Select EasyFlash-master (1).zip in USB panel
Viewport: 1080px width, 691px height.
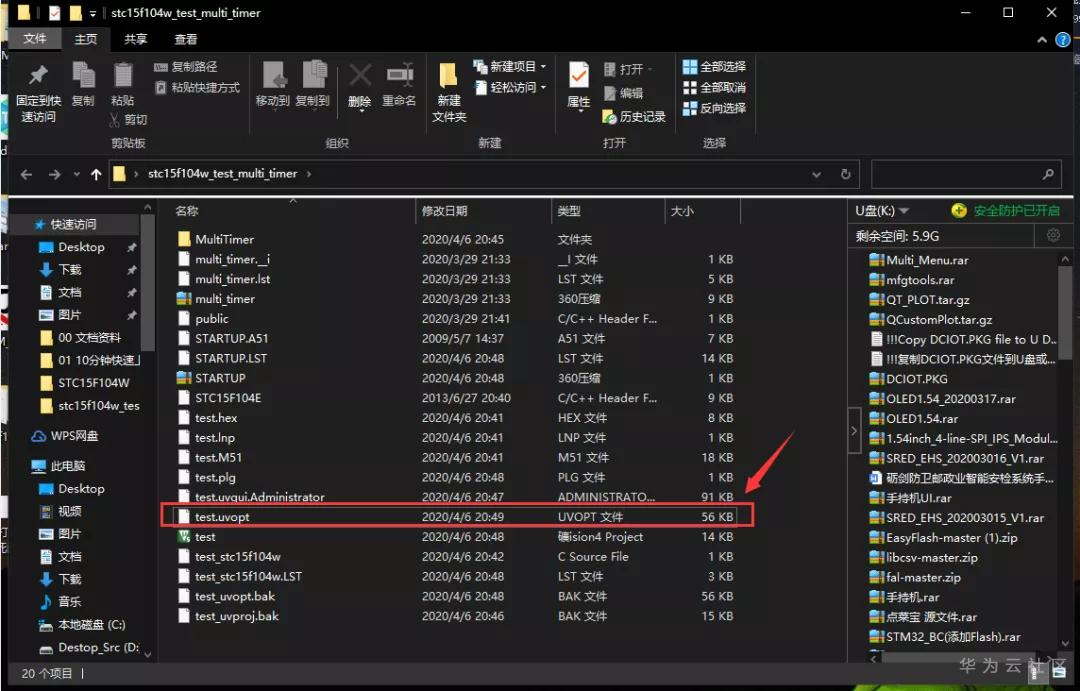952,537
